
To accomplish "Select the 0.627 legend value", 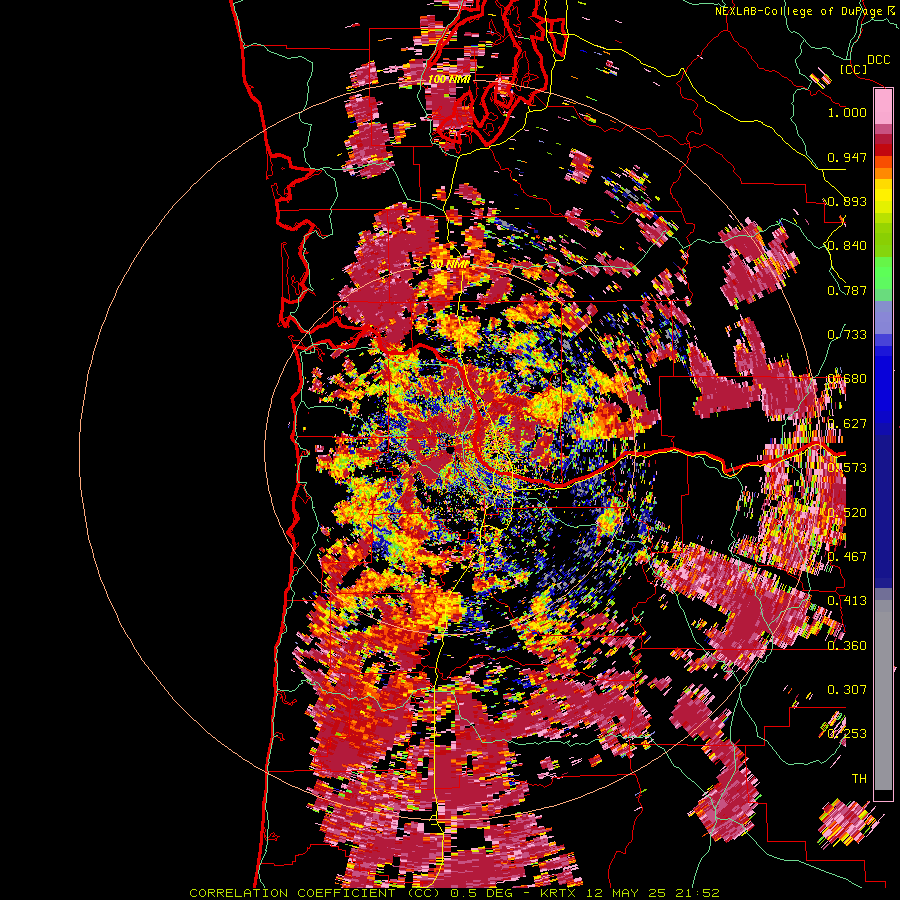I will 847,424.
